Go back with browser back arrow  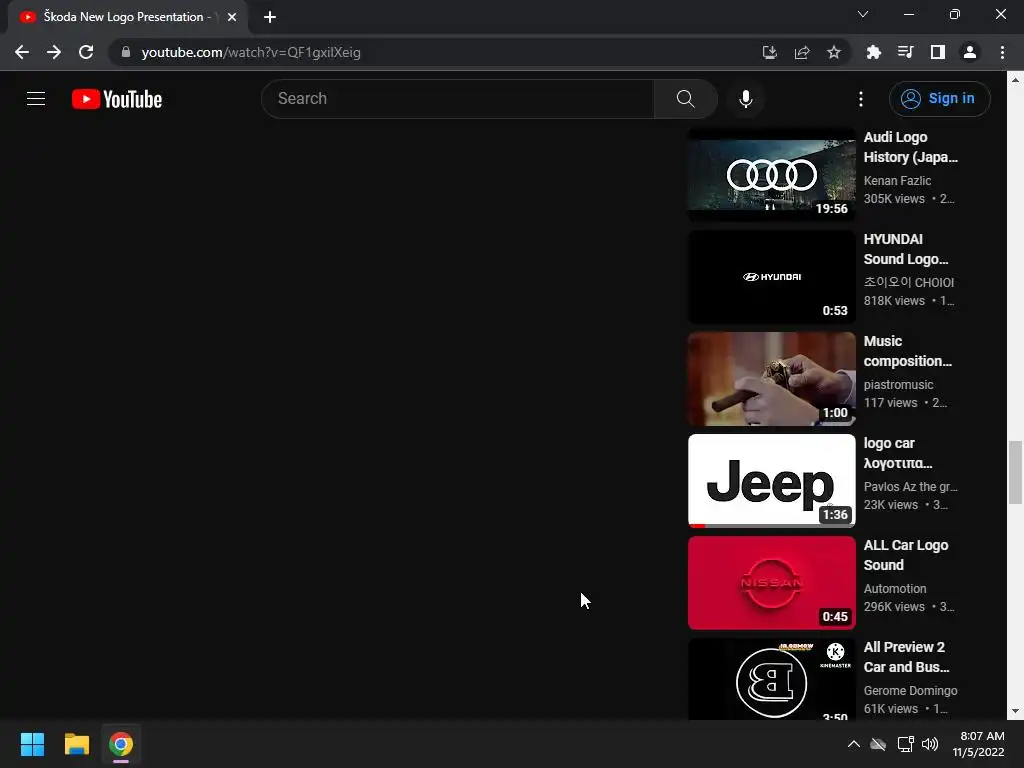tap(22, 52)
